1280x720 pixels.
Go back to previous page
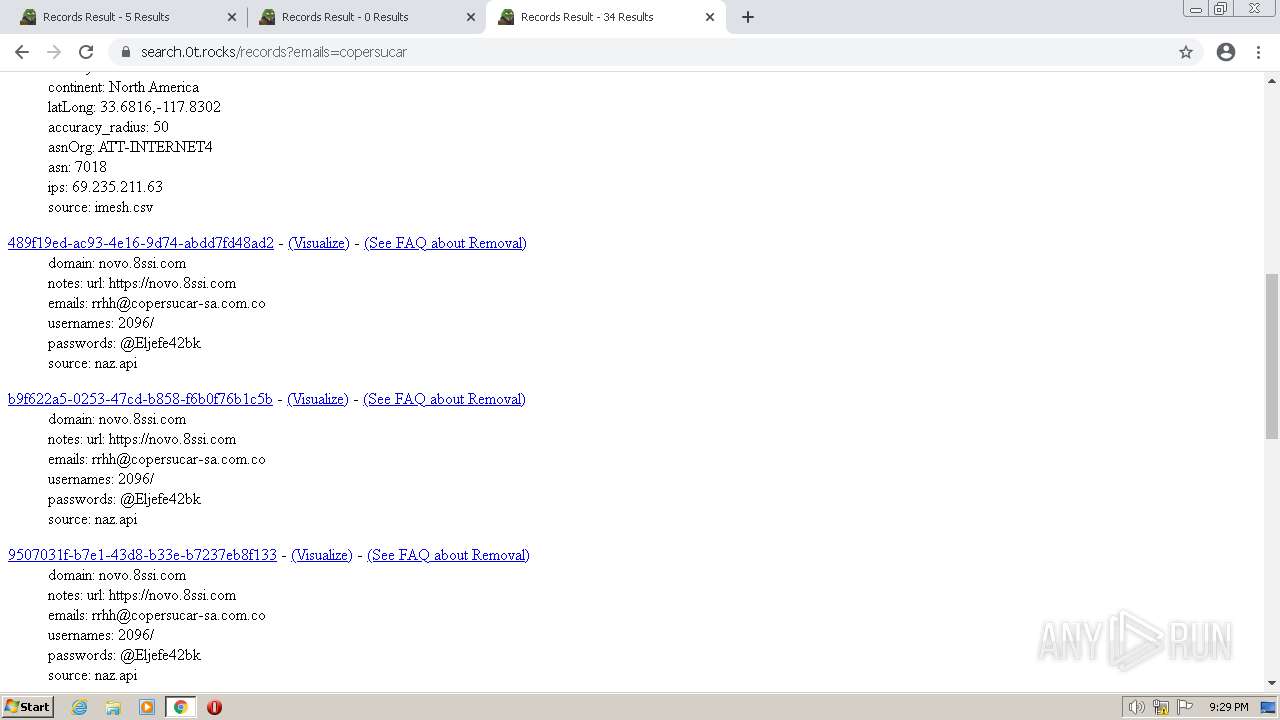tap(22, 52)
